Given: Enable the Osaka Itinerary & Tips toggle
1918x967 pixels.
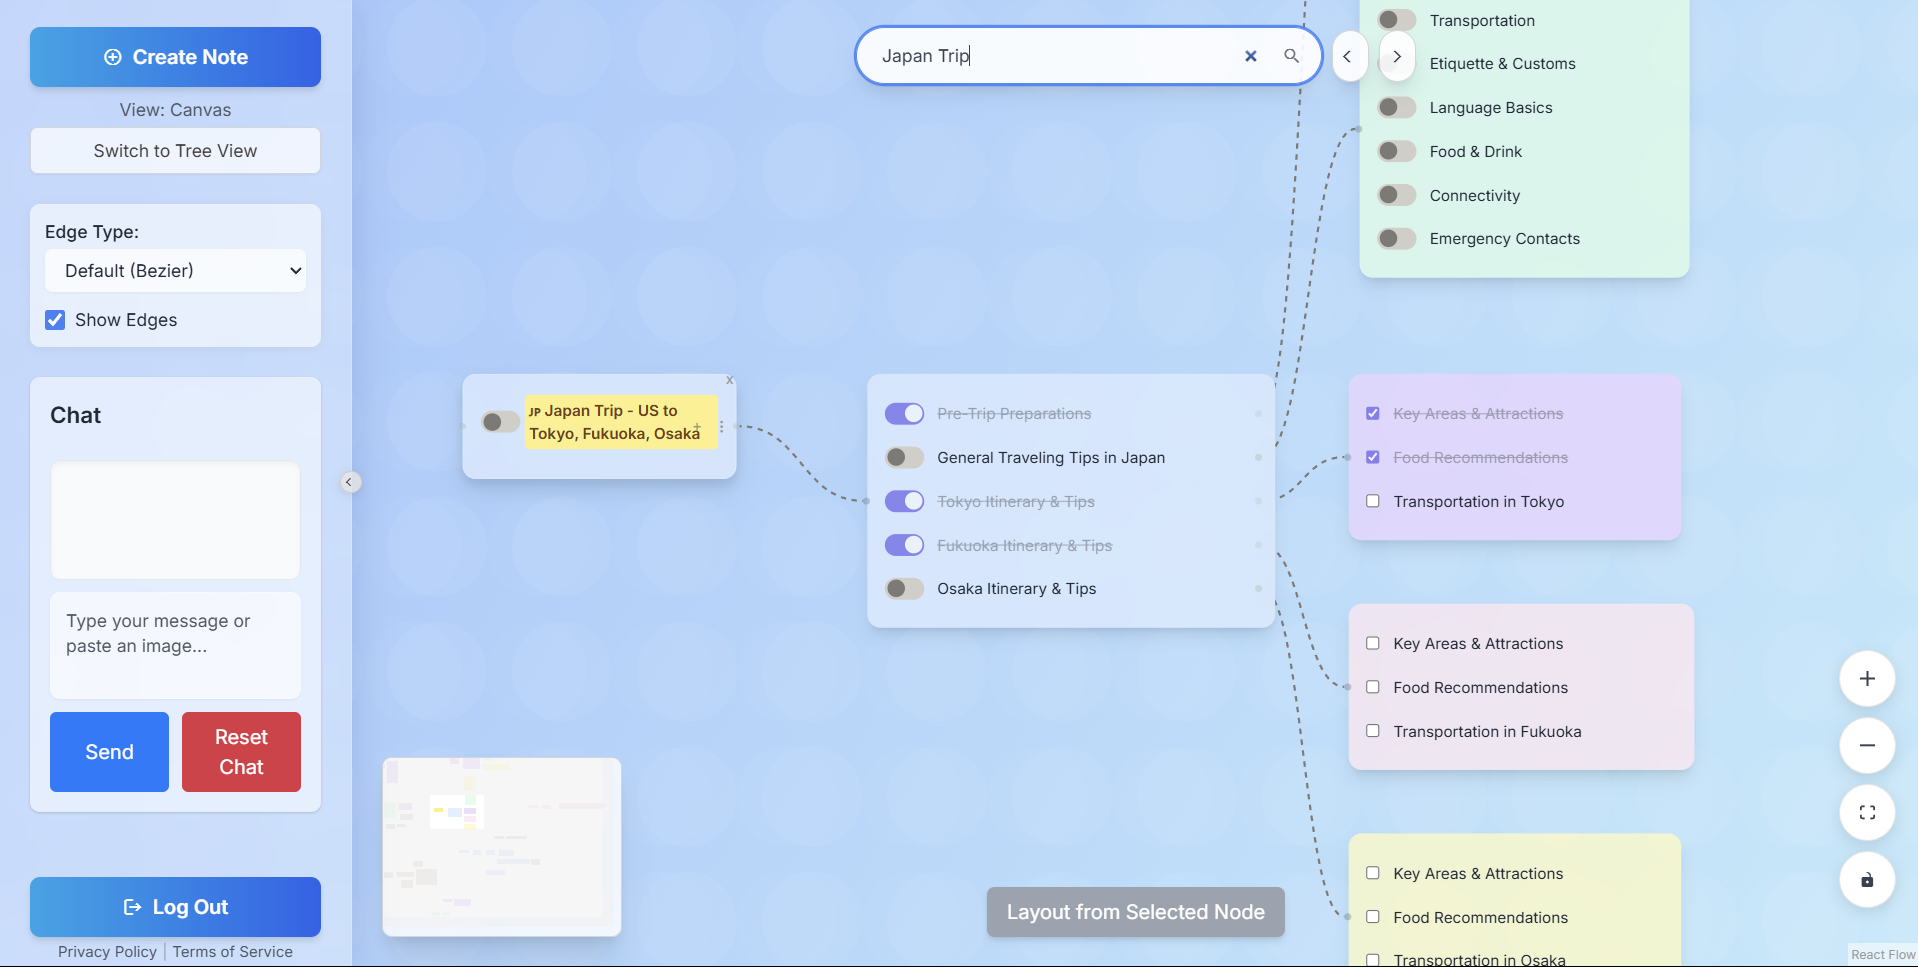Looking at the screenshot, I should 904,589.
